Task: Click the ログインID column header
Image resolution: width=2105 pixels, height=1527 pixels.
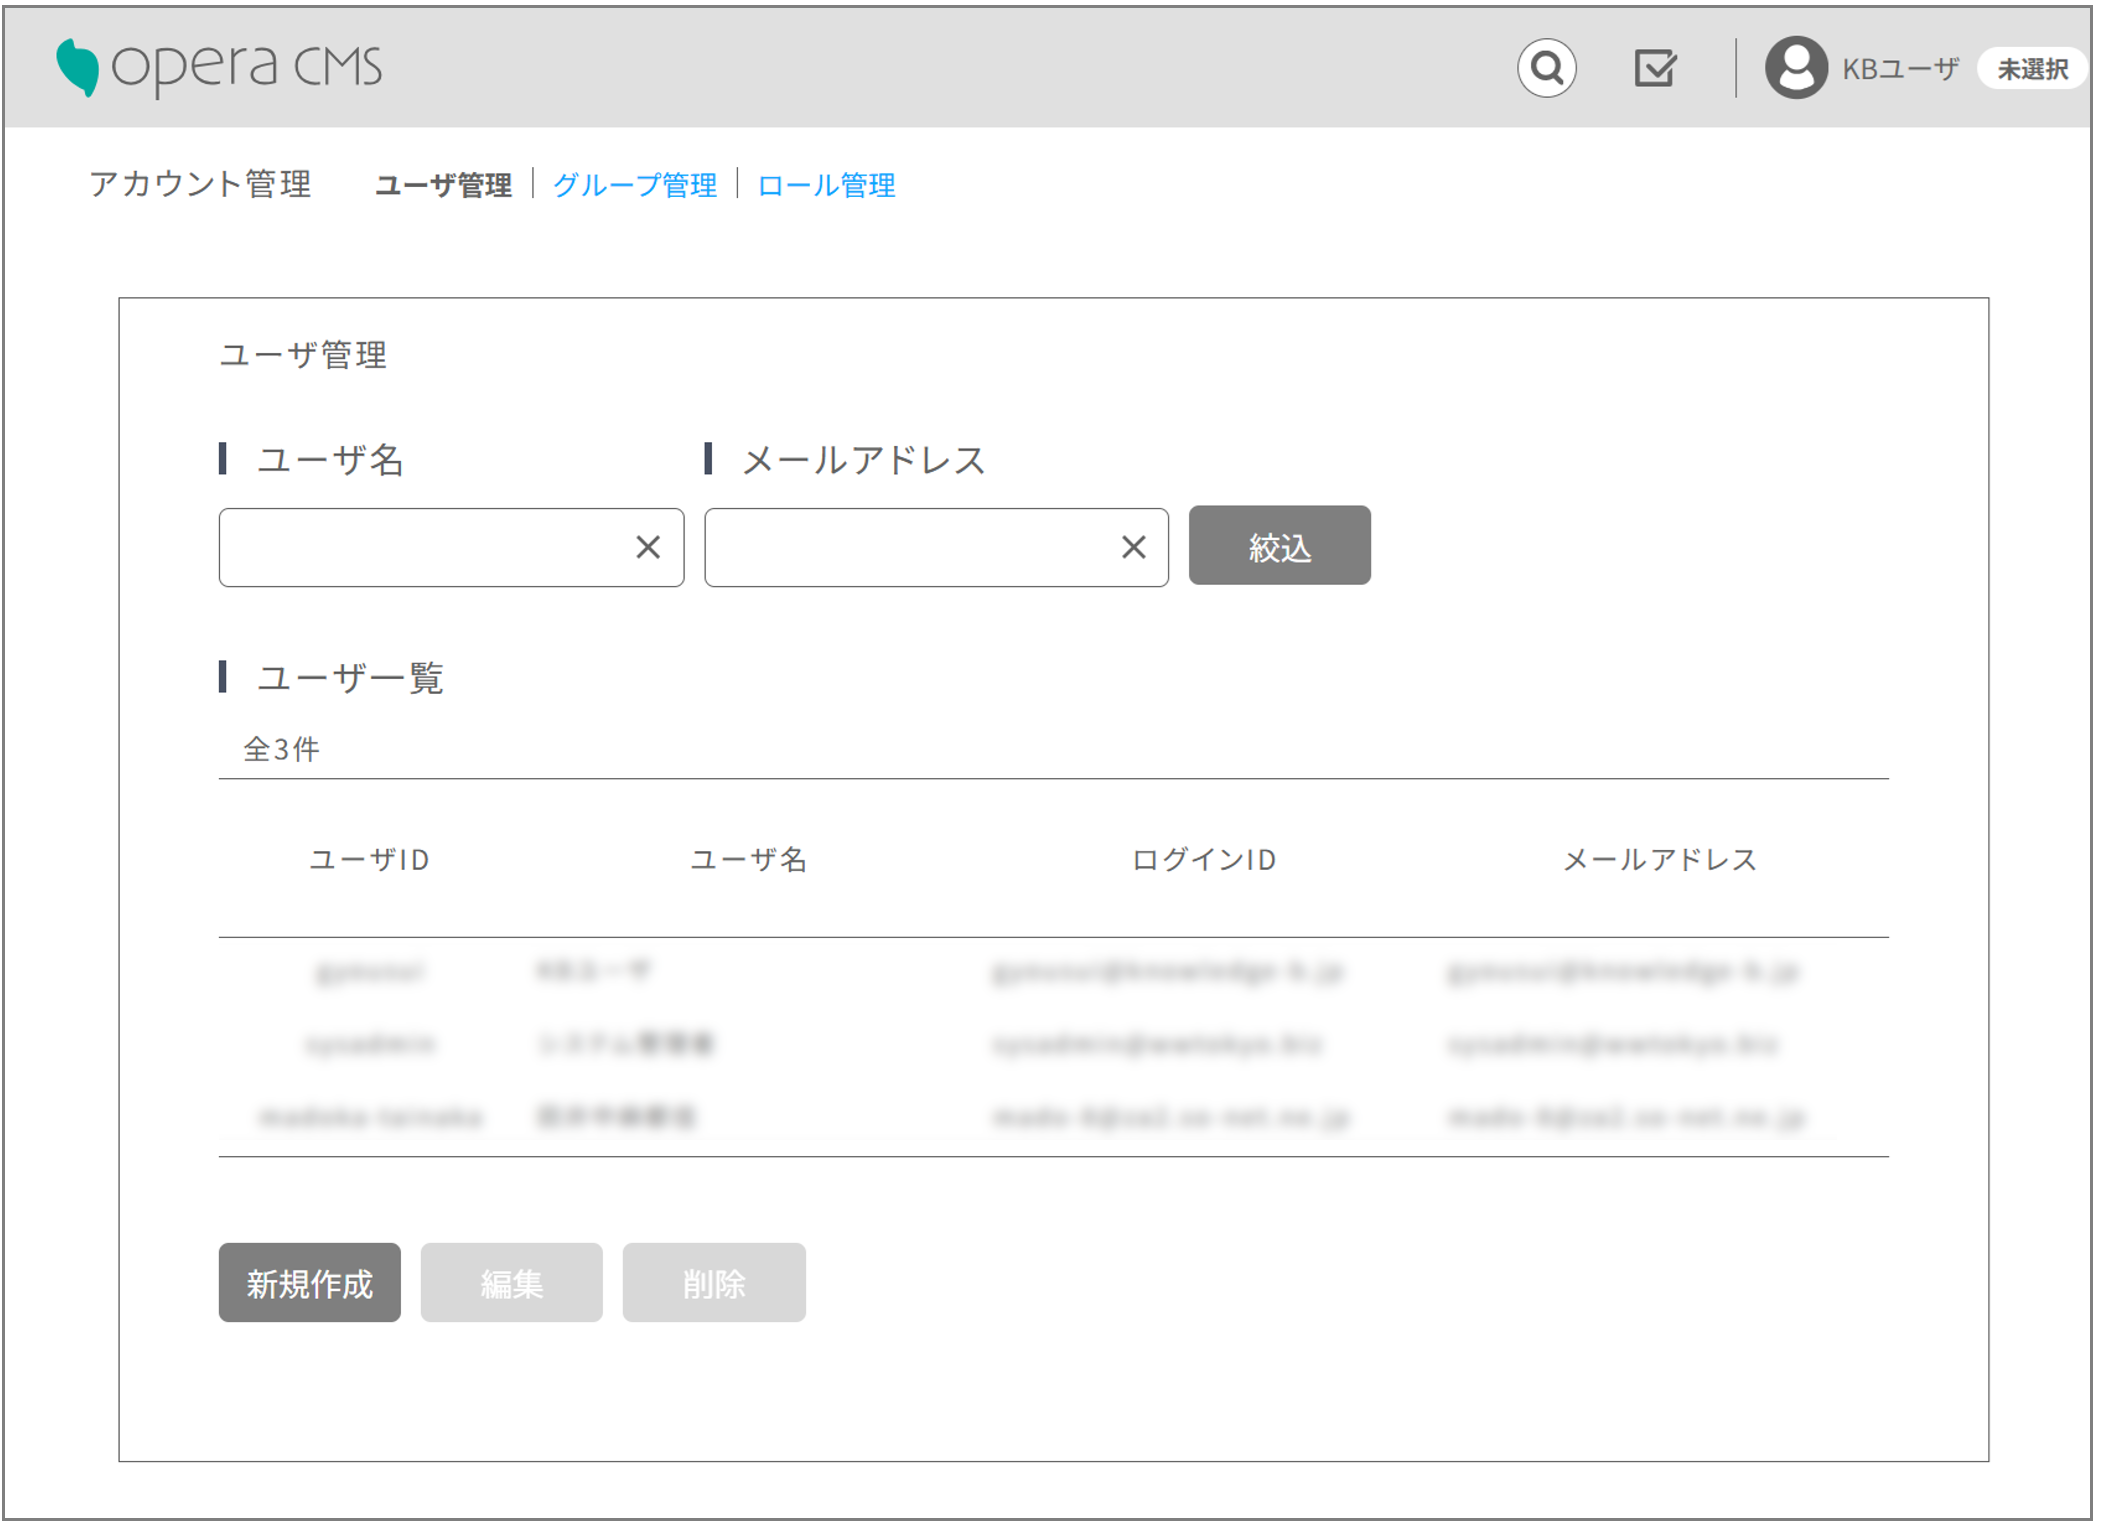Action: (x=1203, y=859)
